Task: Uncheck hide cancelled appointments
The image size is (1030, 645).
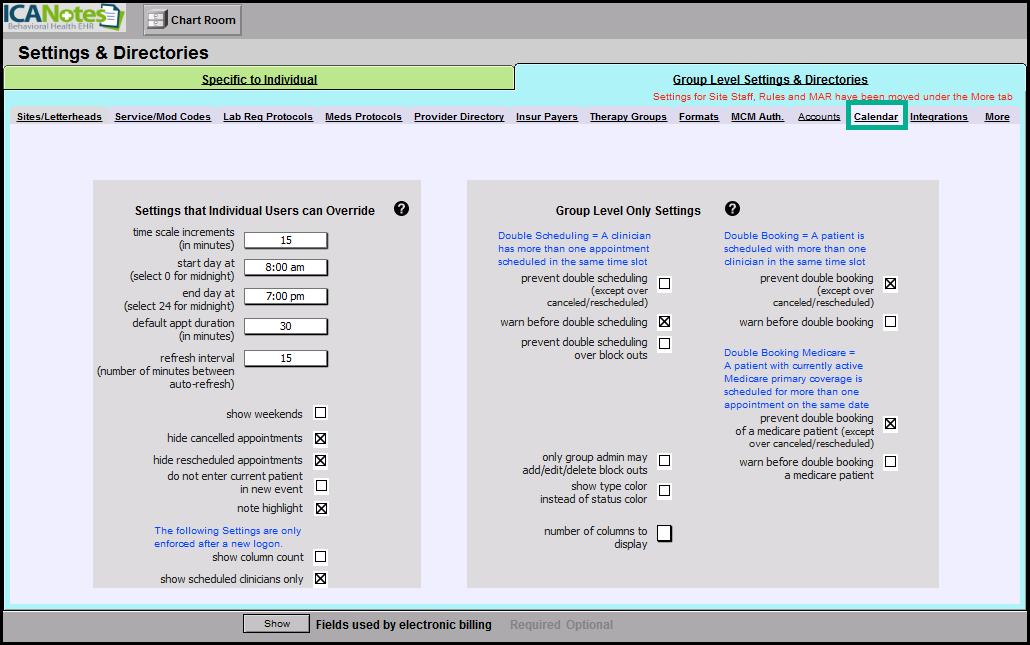Action: (321, 439)
